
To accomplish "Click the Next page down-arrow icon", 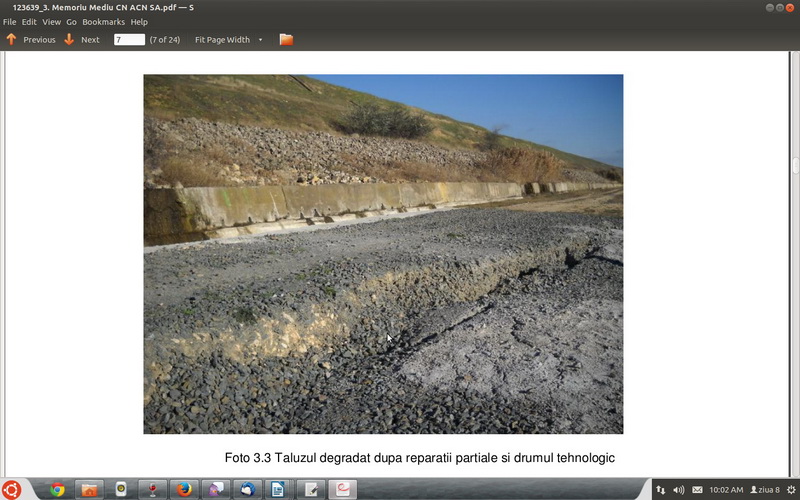I will pos(69,40).
